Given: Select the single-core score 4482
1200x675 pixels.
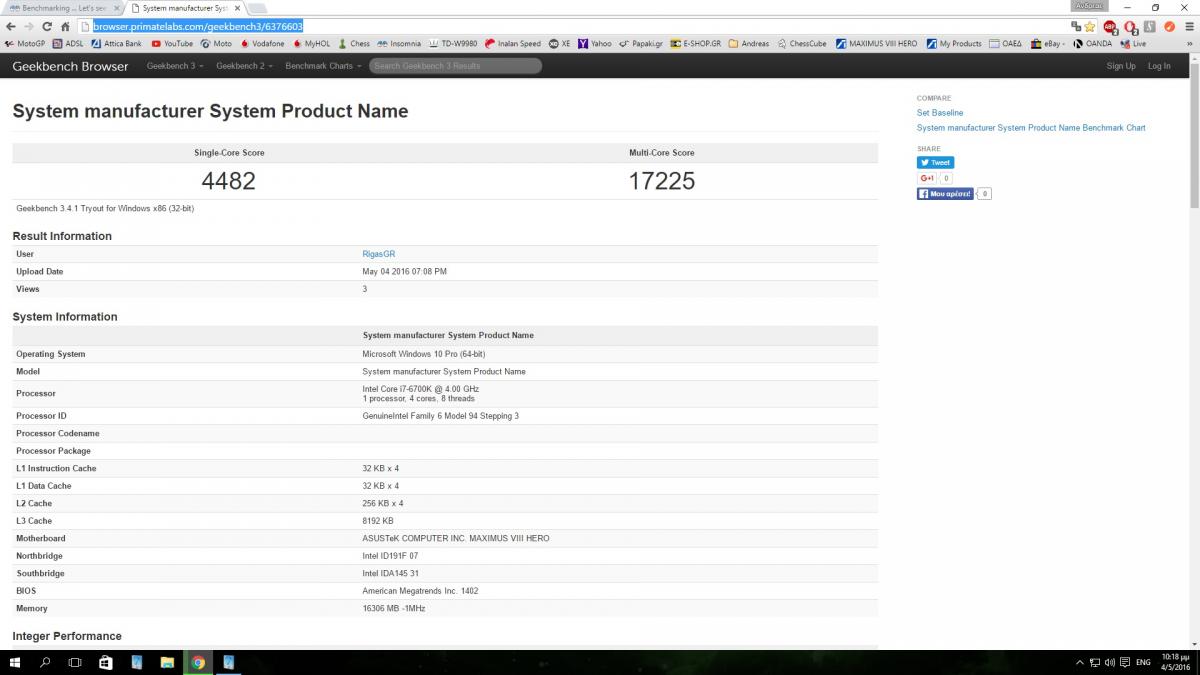Looking at the screenshot, I should (229, 181).
